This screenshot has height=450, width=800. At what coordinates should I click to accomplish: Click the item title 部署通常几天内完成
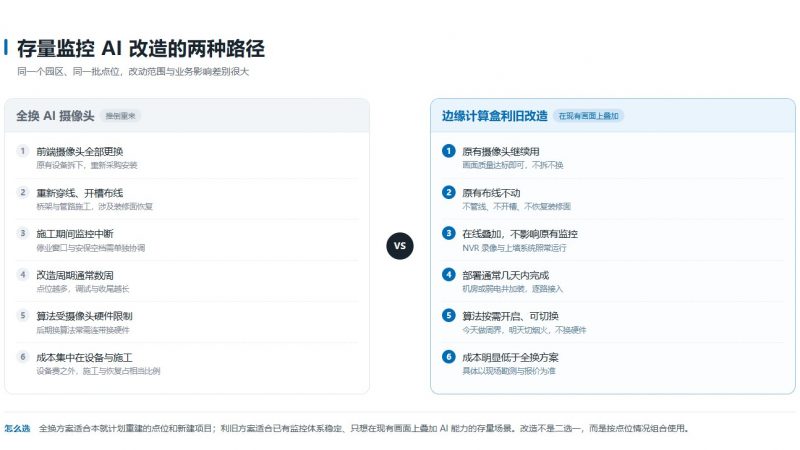(x=506, y=276)
